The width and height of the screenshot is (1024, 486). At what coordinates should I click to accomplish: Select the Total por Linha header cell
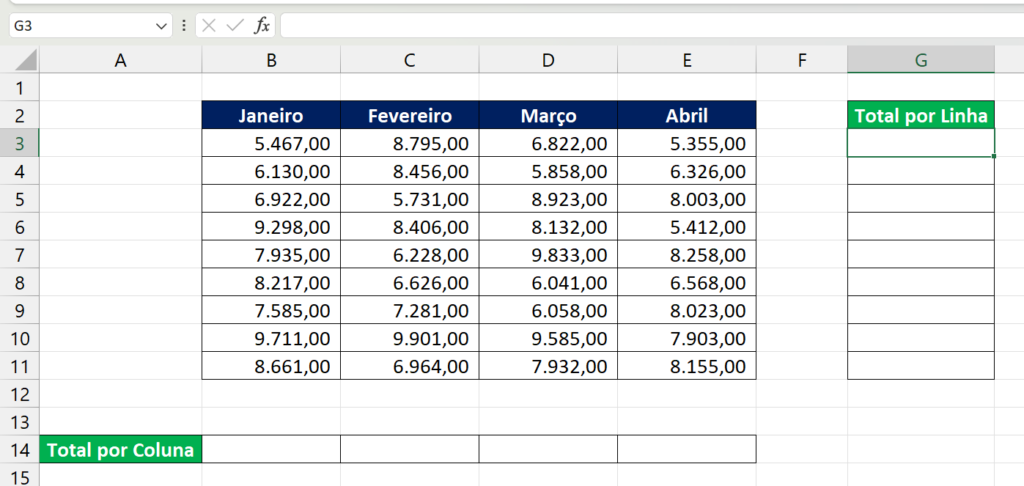(921, 116)
